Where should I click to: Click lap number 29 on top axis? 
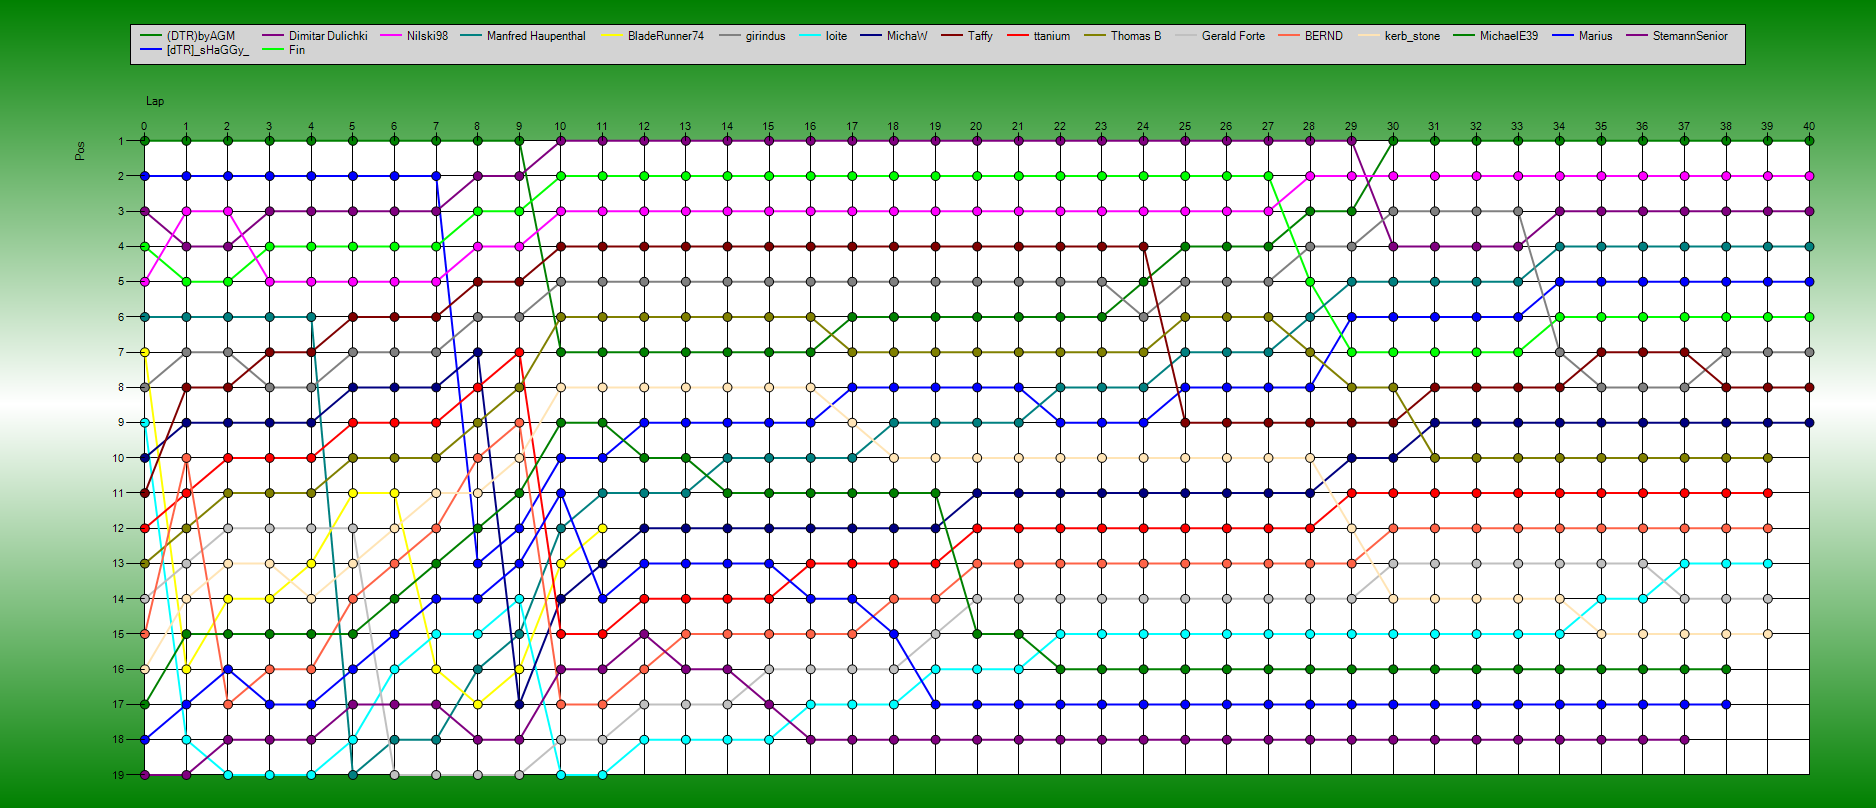tap(1351, 127)
